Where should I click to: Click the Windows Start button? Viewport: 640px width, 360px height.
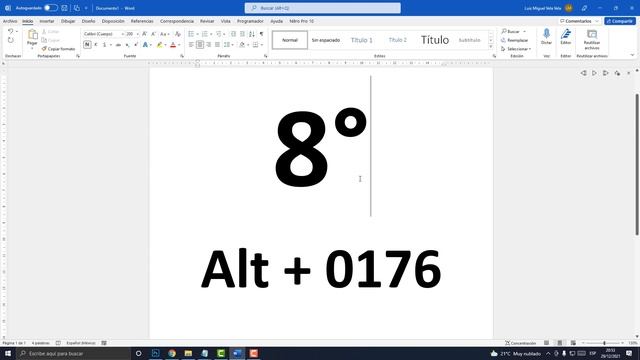pyautogui.click(x=8, y=353)
